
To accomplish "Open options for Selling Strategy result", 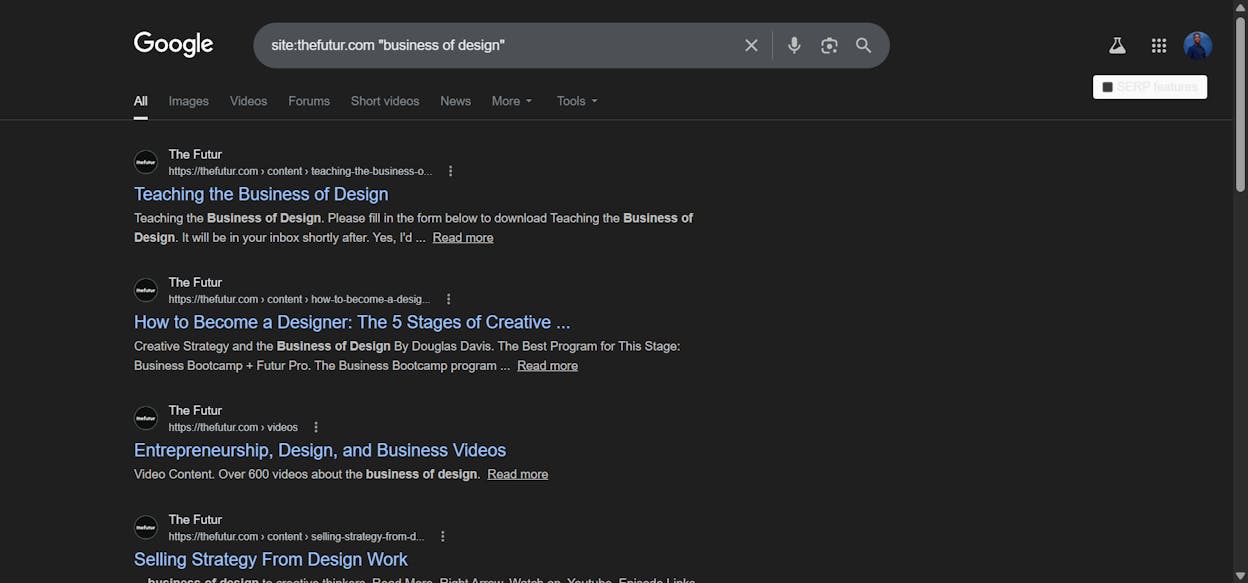I will (443, 536).
